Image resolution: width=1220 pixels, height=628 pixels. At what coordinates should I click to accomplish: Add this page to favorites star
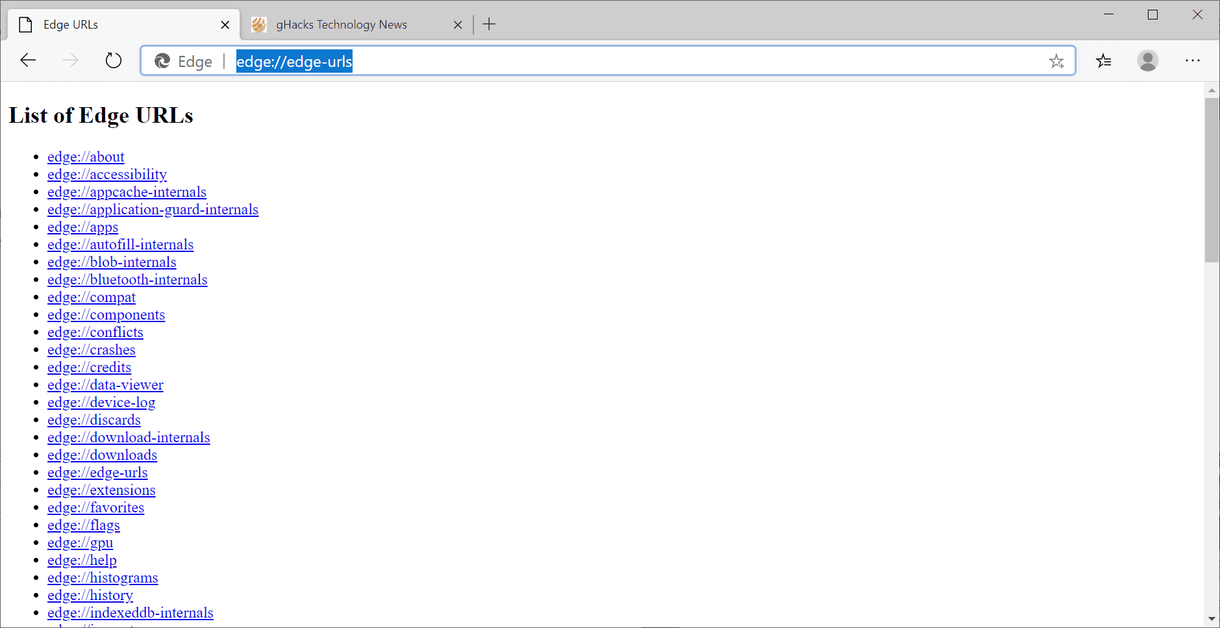tap(1056, 61)
